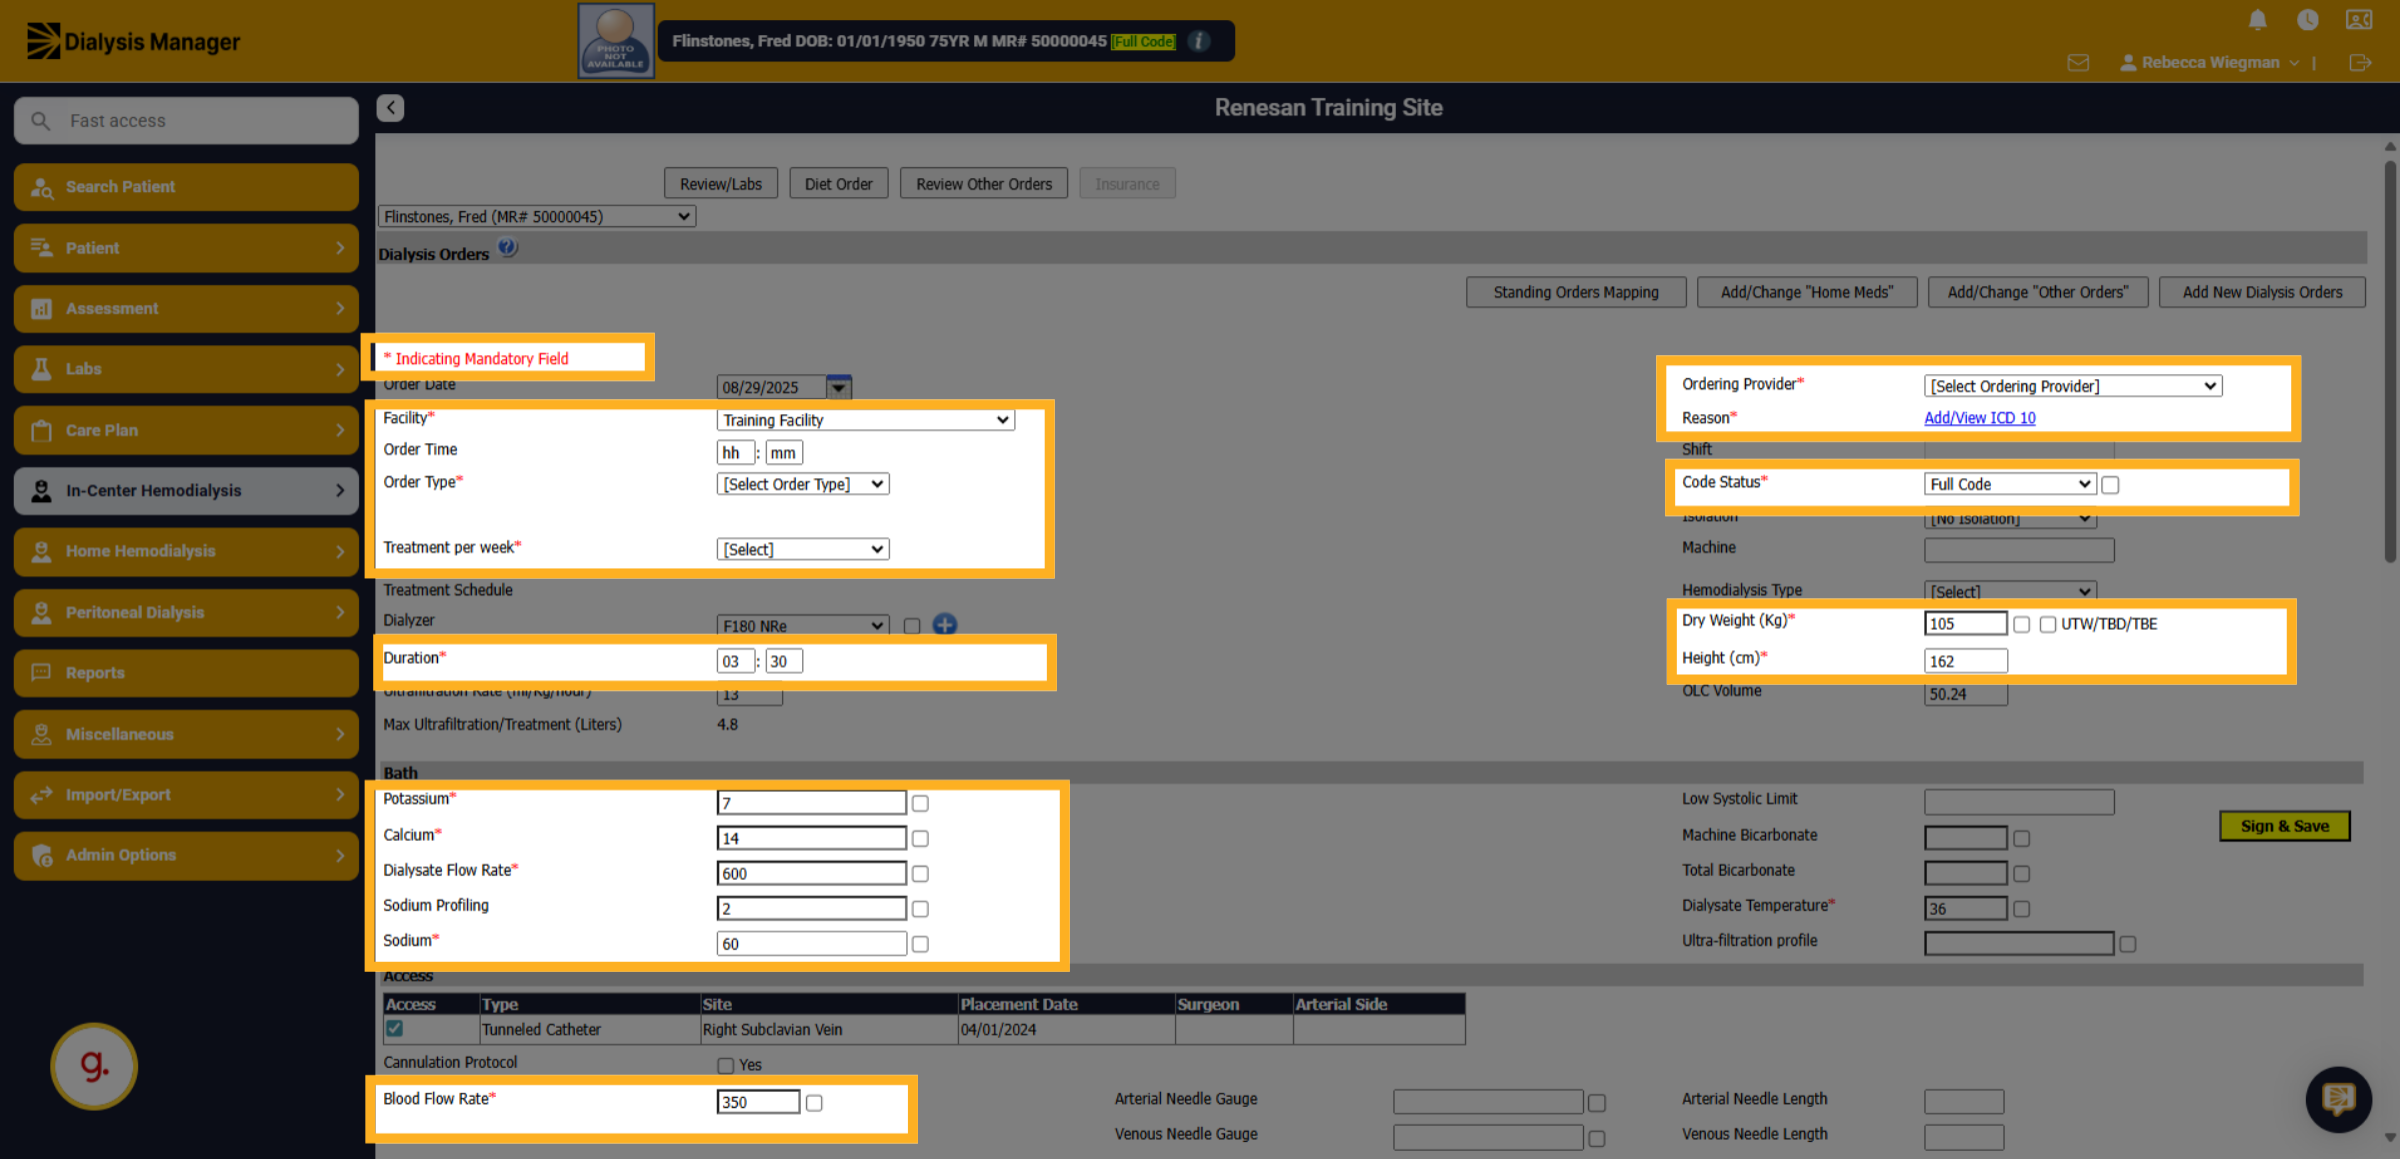
Task: Toggle the Dialysate Flow Rate checkbox
Action: (920, 873)
